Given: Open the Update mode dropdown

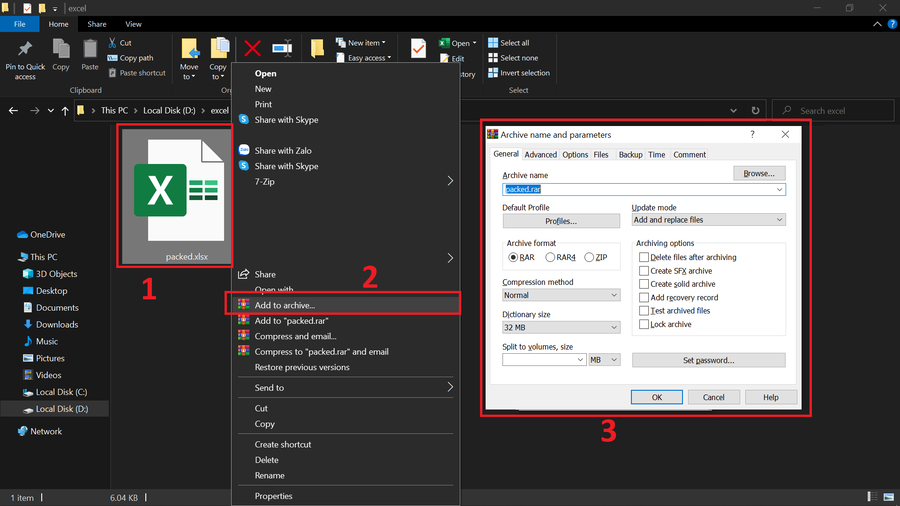Looking at the screenshot, I should [x=708, y=220].
